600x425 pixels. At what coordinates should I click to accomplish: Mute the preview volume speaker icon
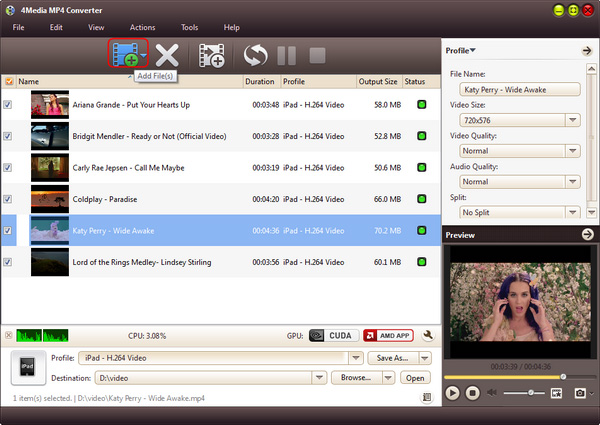pos(492,392)
